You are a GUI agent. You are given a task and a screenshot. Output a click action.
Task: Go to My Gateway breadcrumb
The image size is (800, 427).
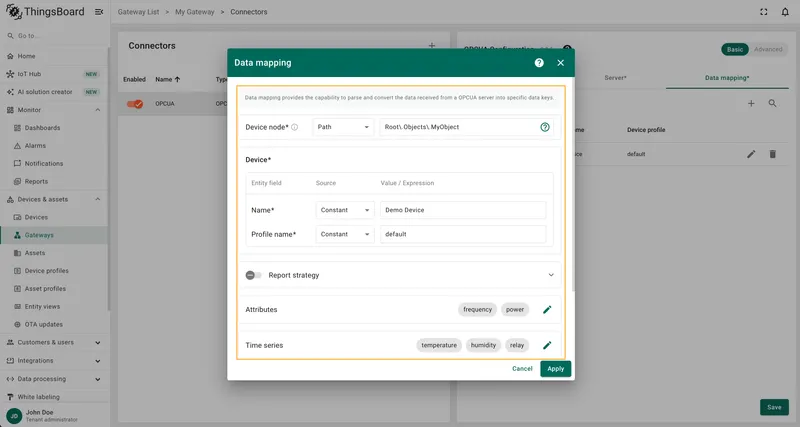[195, 12]
